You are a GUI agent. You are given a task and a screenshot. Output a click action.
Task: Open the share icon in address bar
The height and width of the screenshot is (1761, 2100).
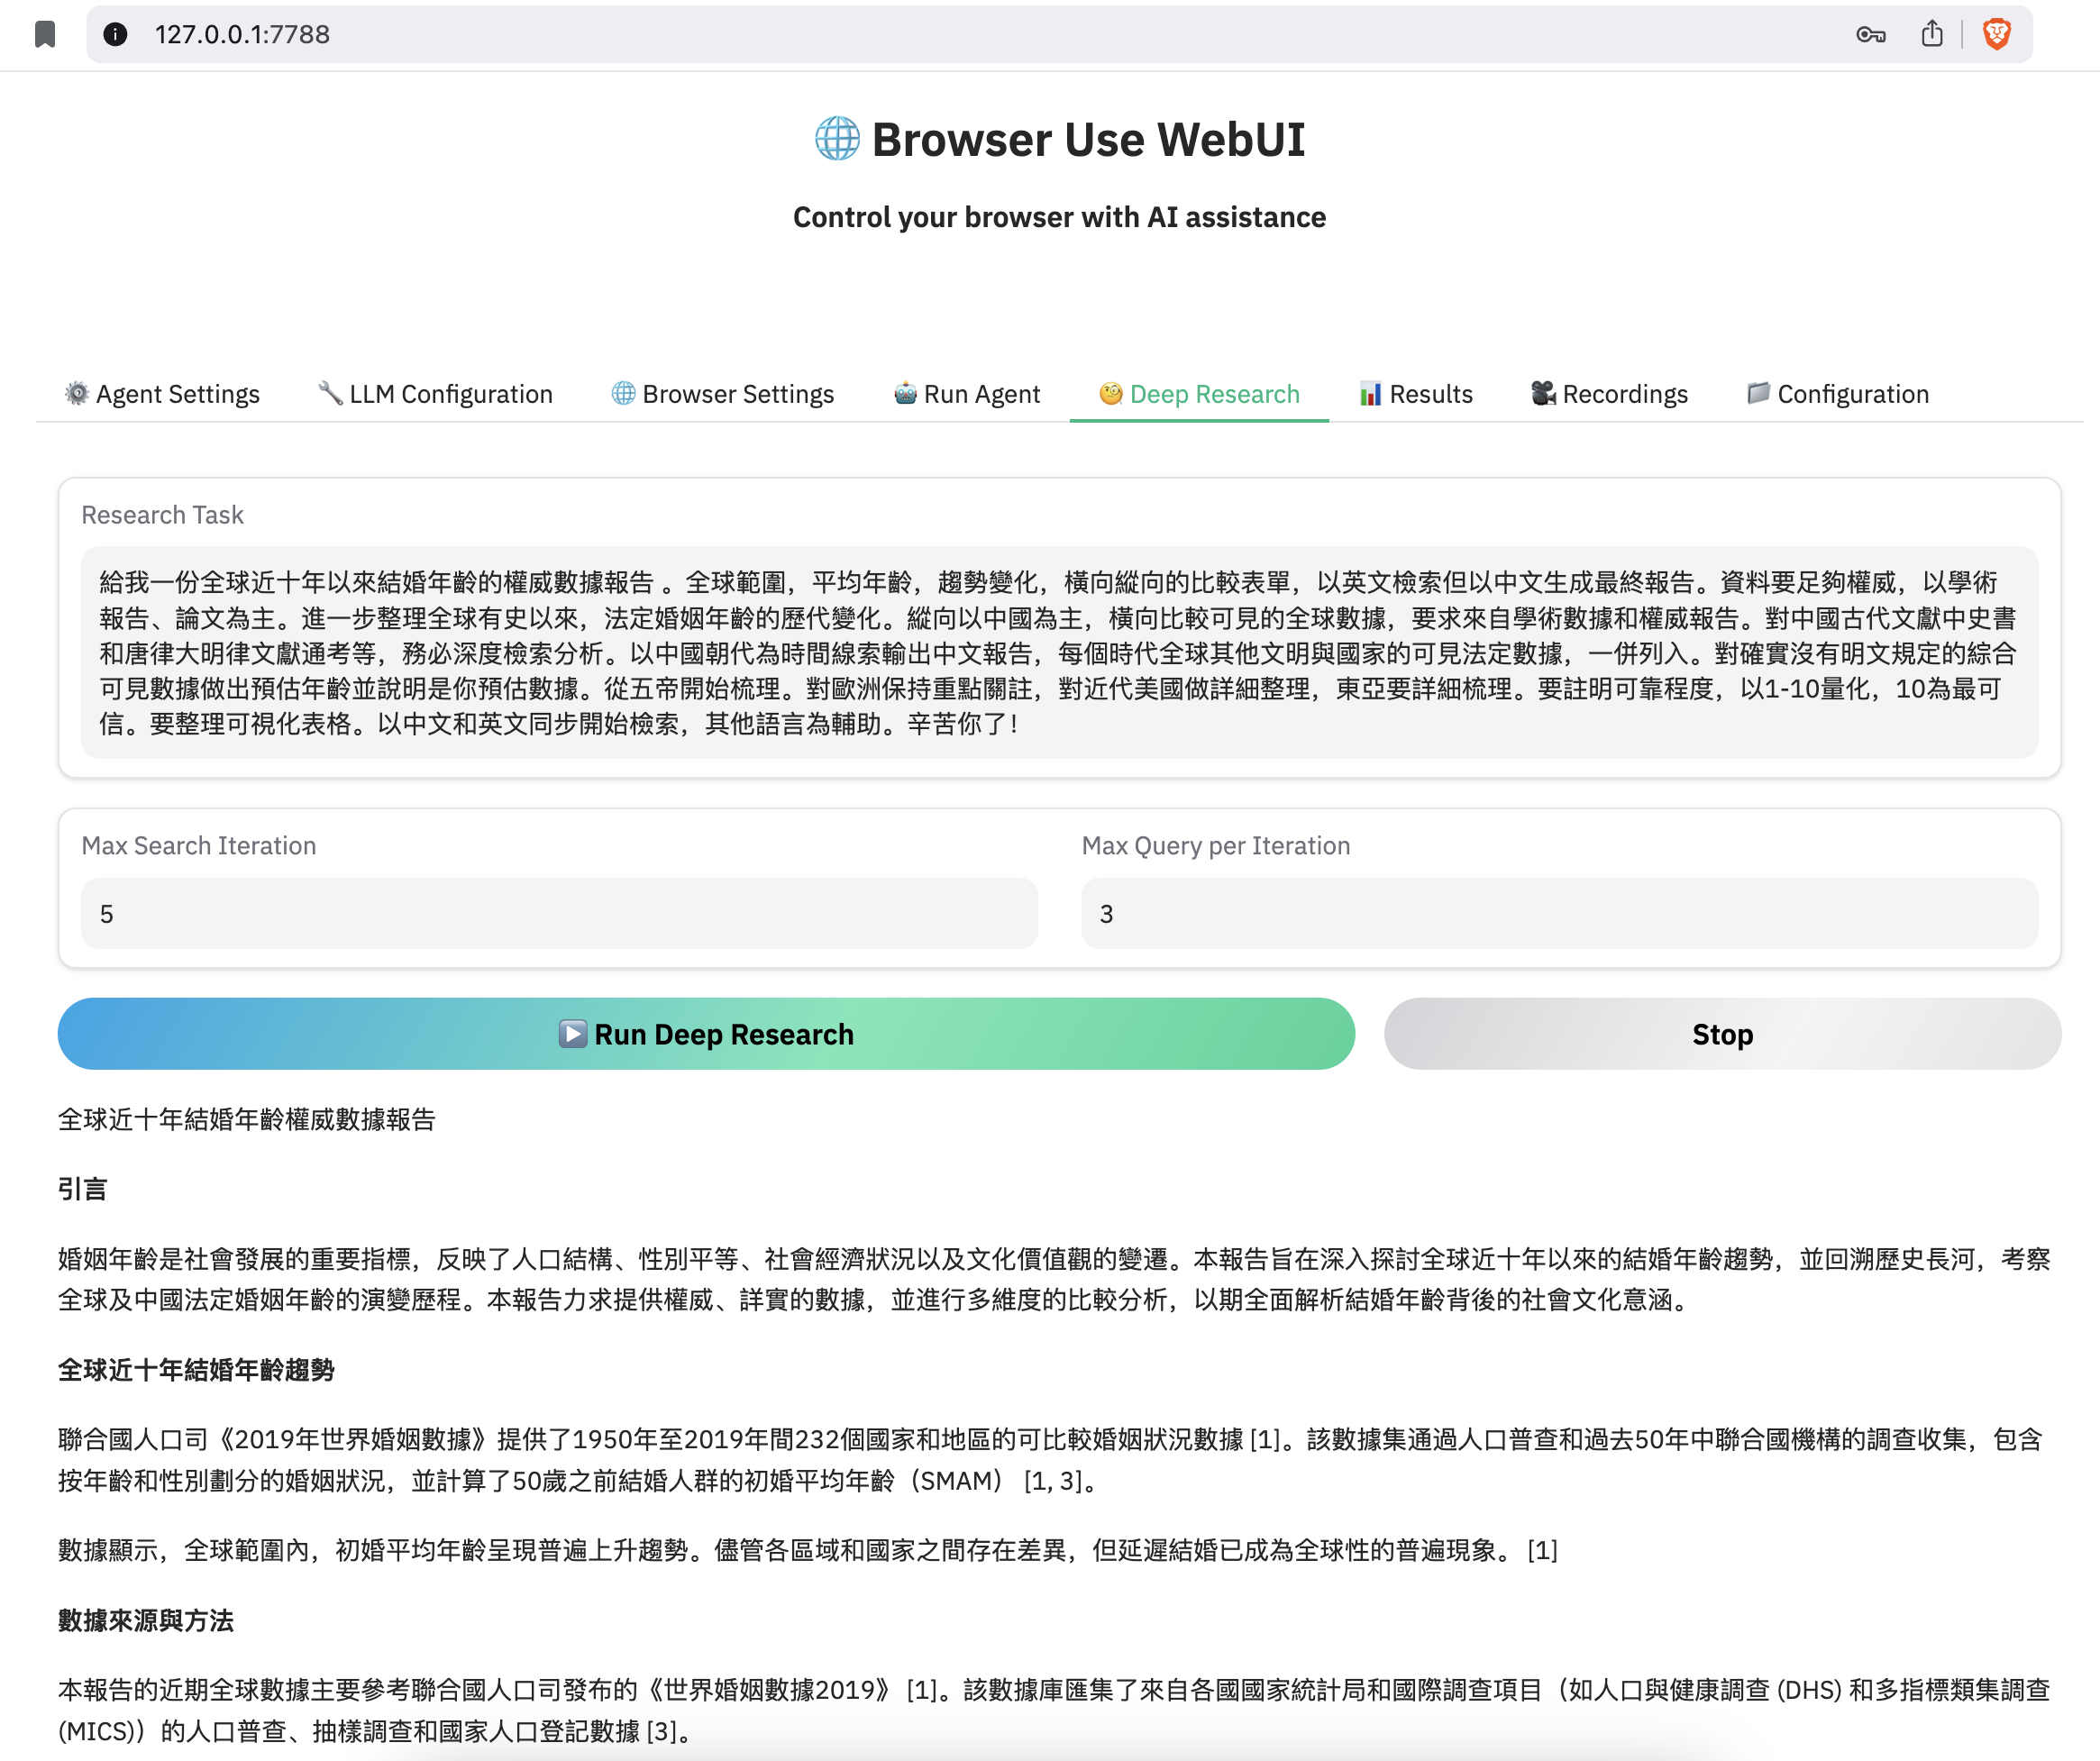point(1932,34)
